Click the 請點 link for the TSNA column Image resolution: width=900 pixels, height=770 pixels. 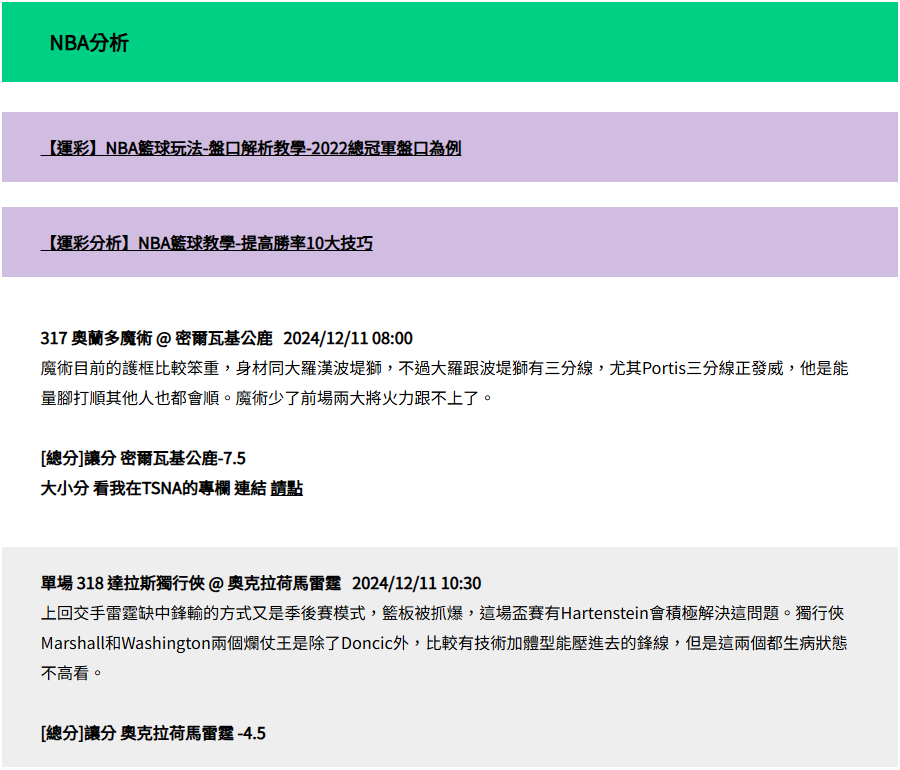coord(286,488)
